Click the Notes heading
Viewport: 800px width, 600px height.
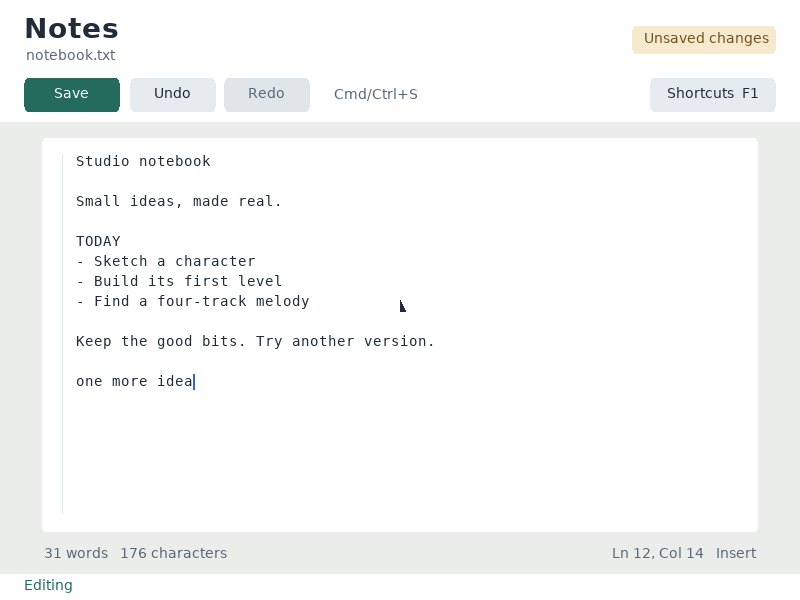71,29
